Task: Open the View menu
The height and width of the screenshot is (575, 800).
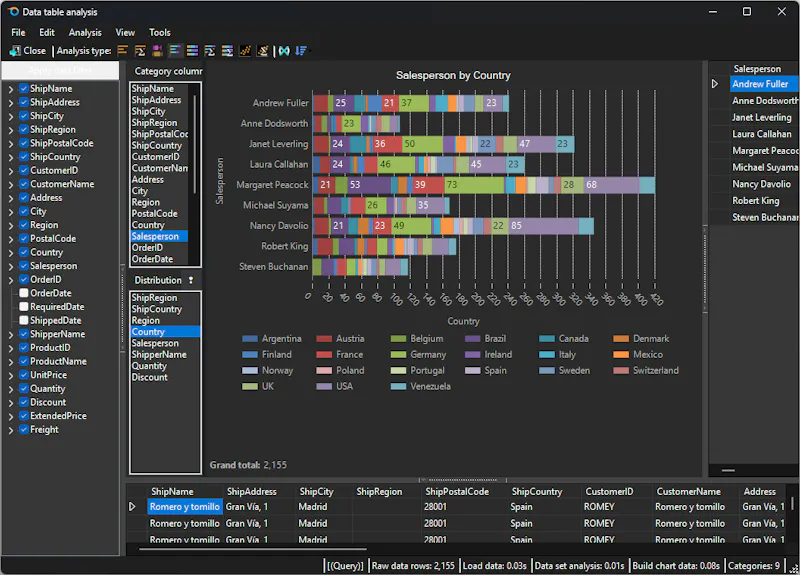Action: point(125,33)
